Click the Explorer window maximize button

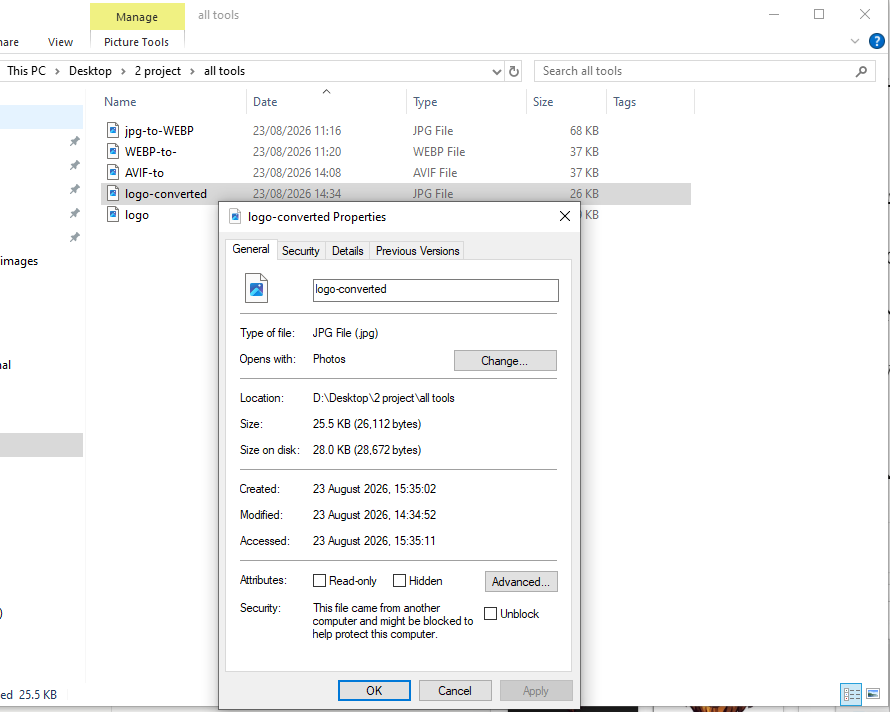819,14
